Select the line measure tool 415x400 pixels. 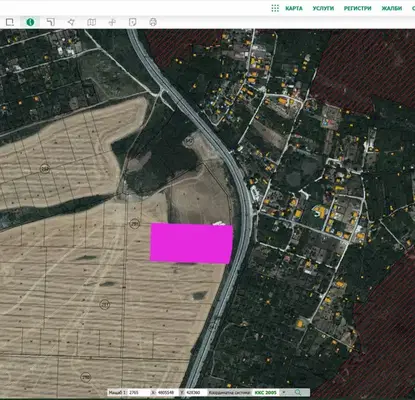(x=51, y=22)
